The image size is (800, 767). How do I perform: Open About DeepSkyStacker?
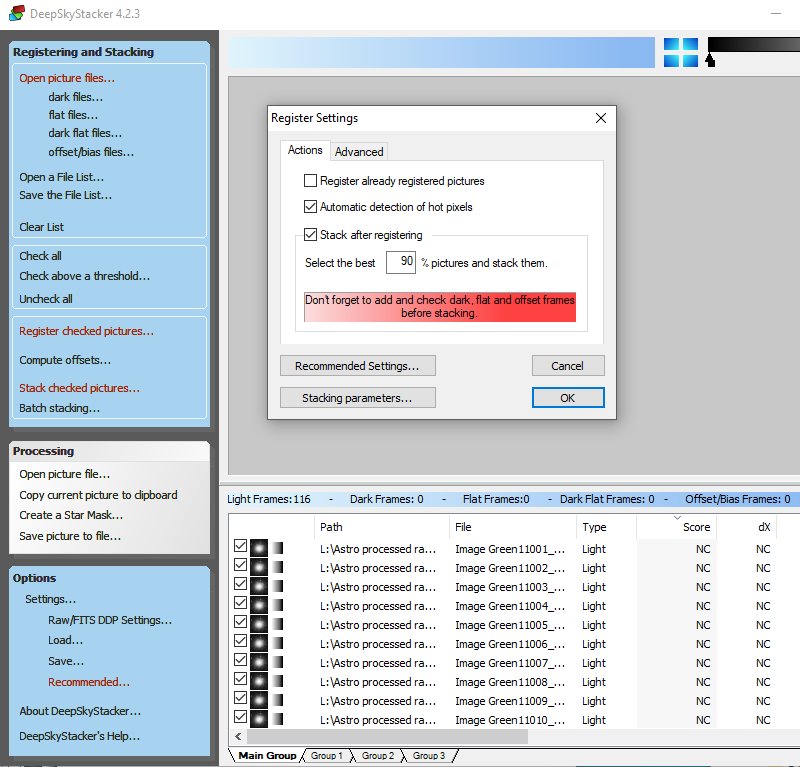pos(80,711)
